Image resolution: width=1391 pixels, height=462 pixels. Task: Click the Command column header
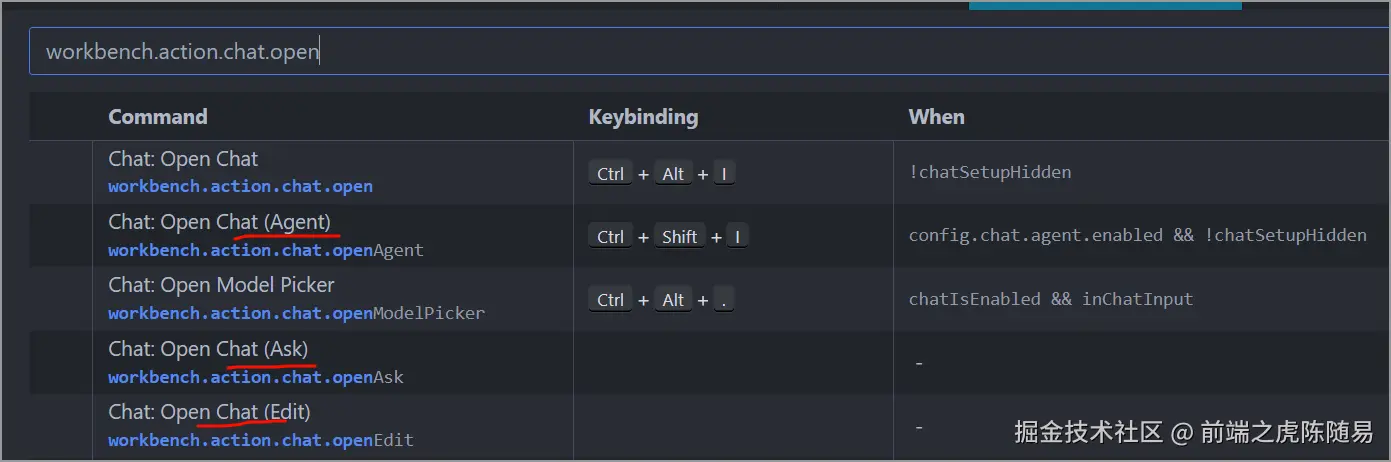click(x=158, y=117)
